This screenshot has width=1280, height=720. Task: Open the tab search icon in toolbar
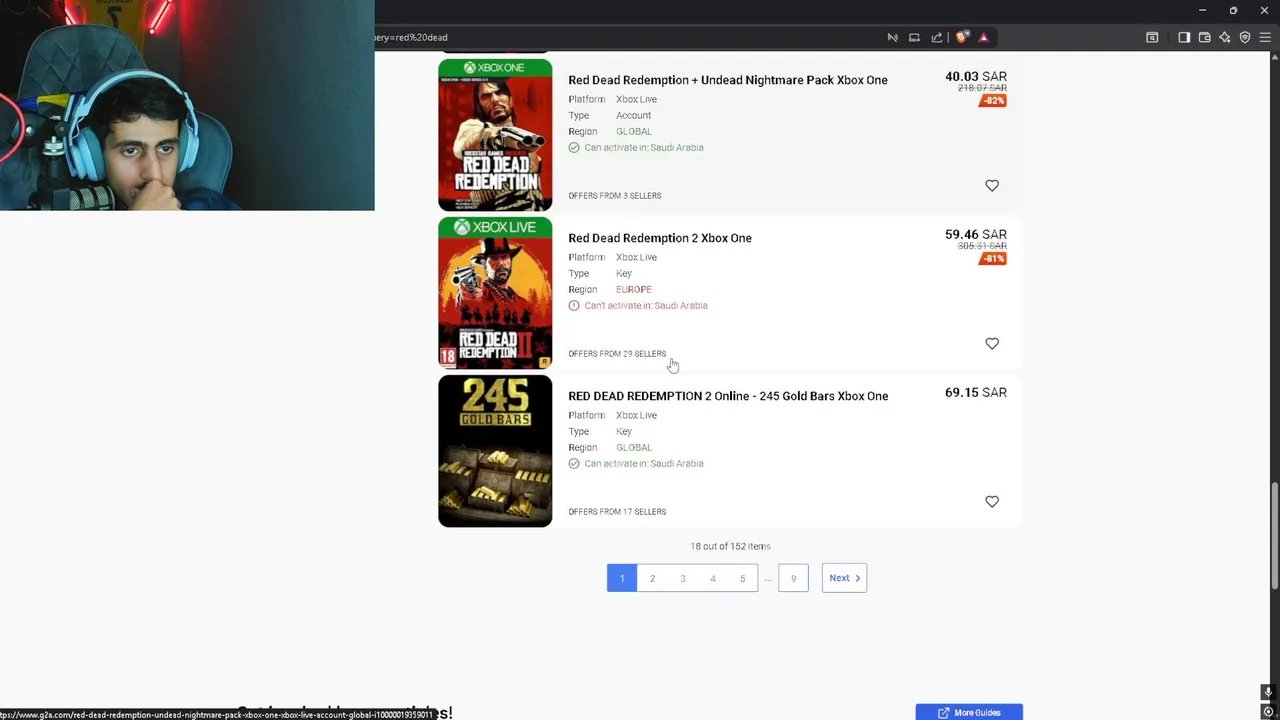click(1152, 37)
